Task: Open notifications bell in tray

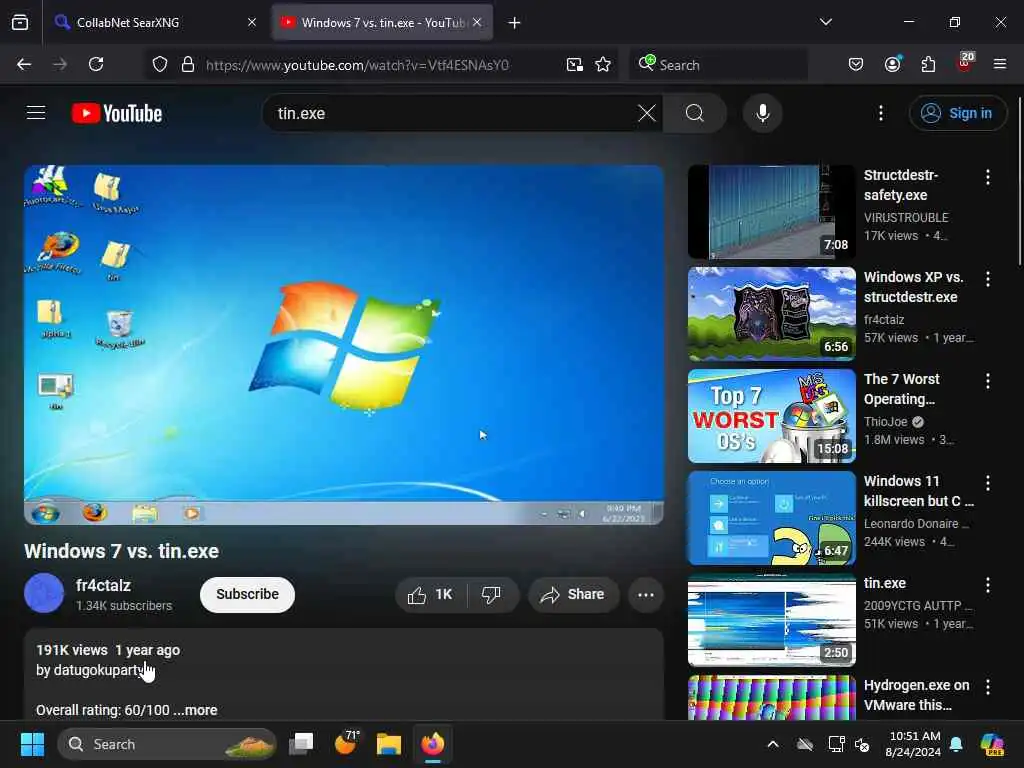Action: (956, 744)
